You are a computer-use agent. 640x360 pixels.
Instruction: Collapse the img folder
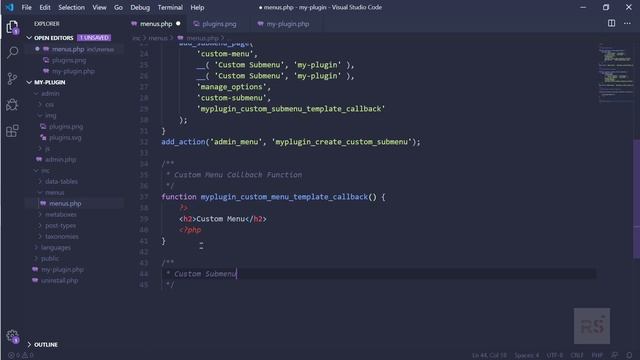point(50,115)
